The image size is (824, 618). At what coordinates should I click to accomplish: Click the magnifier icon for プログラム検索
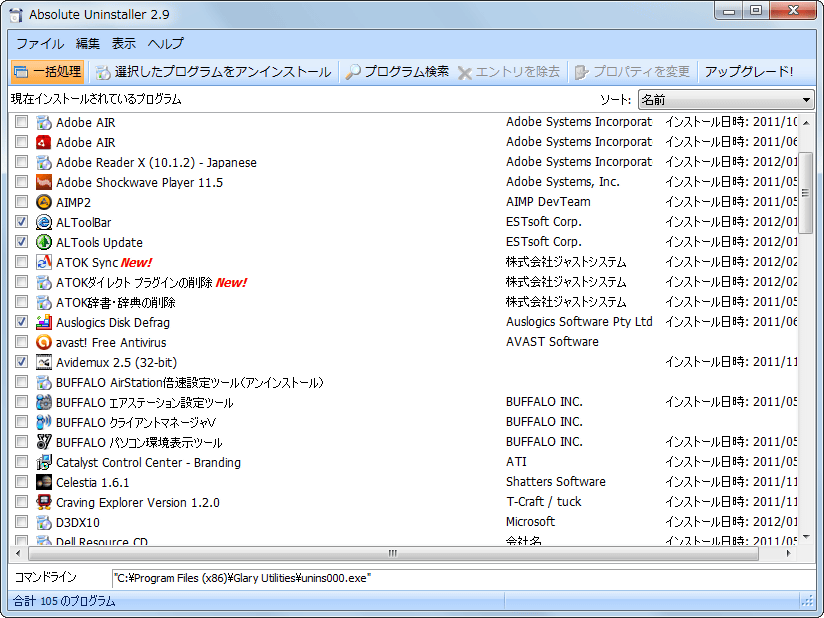(353, 72)
